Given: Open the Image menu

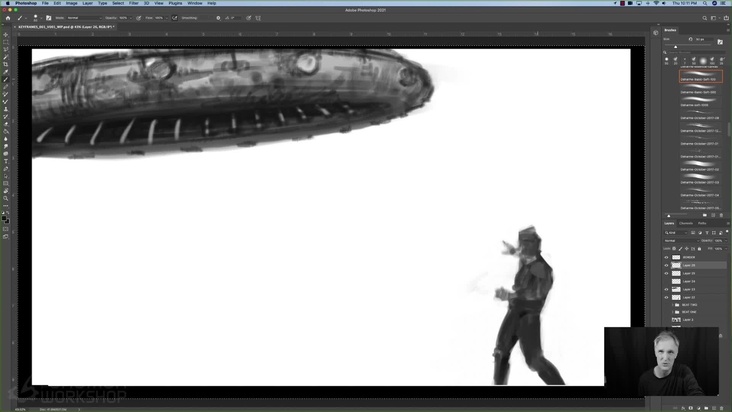Looking at the screenshot, I should [71, 3].
